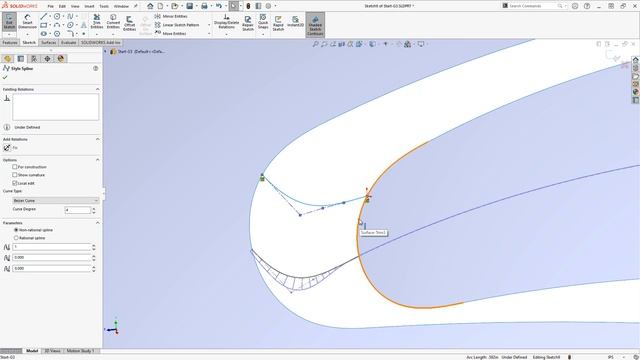The image size is (640, 360).
Task: Accept the Style Spline with green checkmark
Action: click(5, 77)
